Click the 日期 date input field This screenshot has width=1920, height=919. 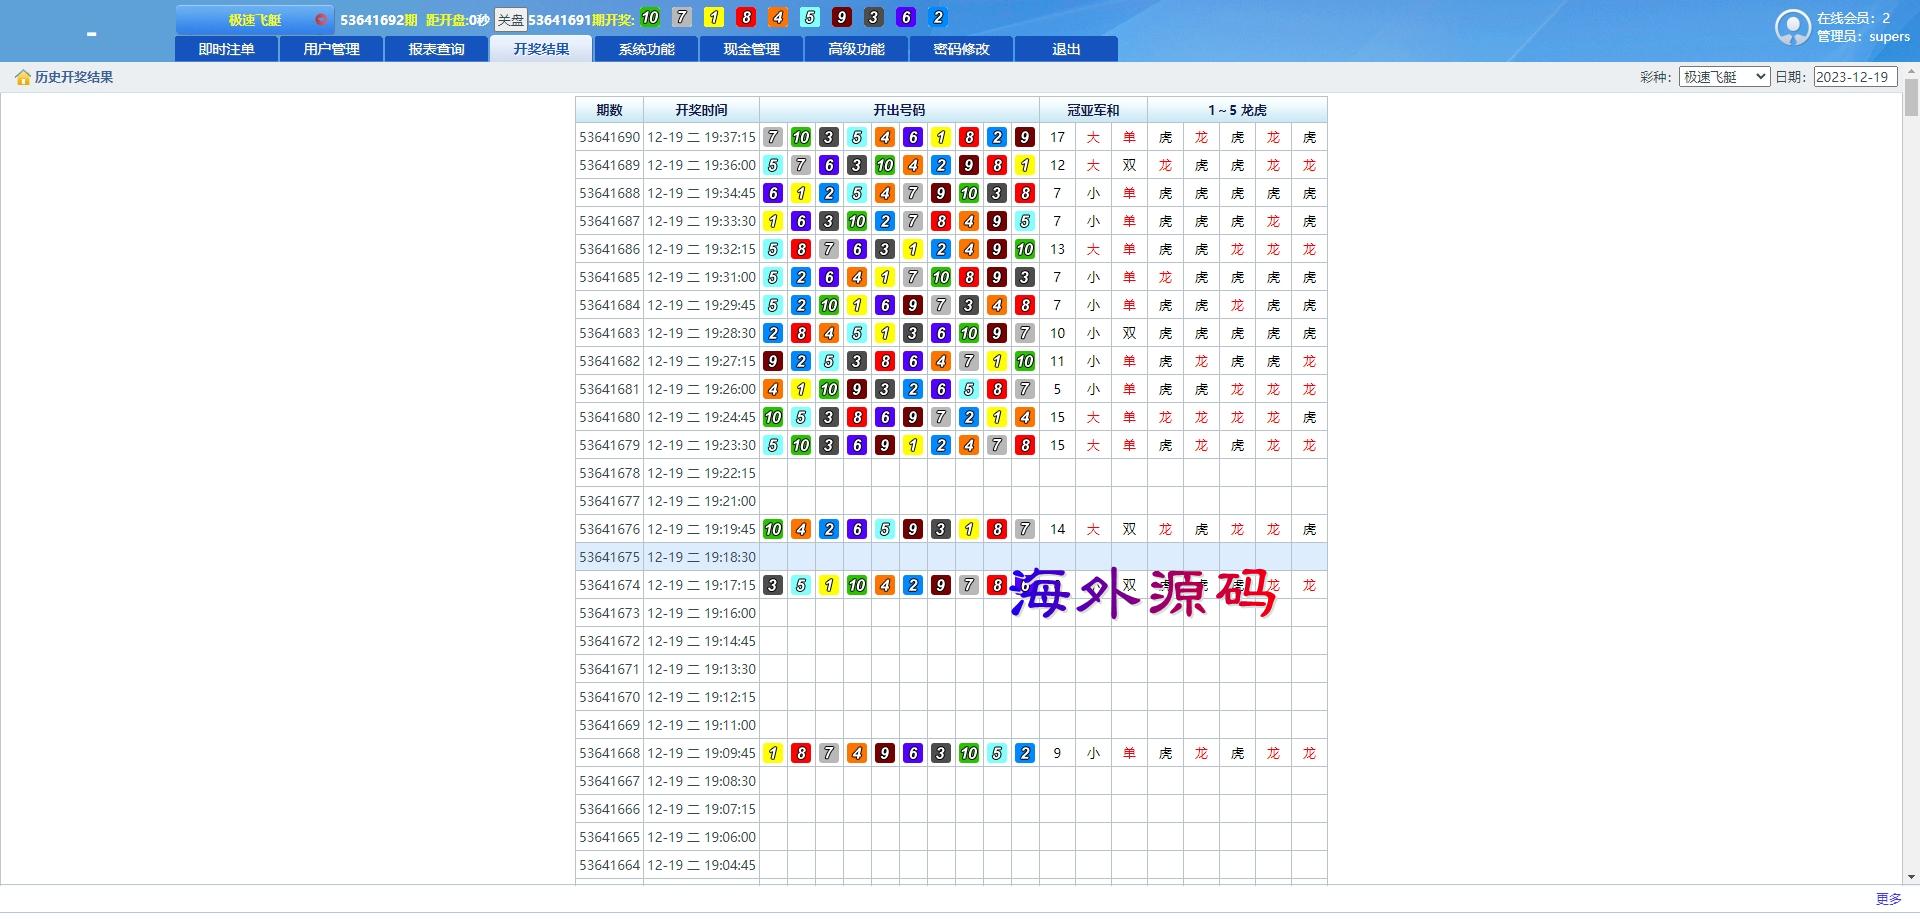[1856, 77]
